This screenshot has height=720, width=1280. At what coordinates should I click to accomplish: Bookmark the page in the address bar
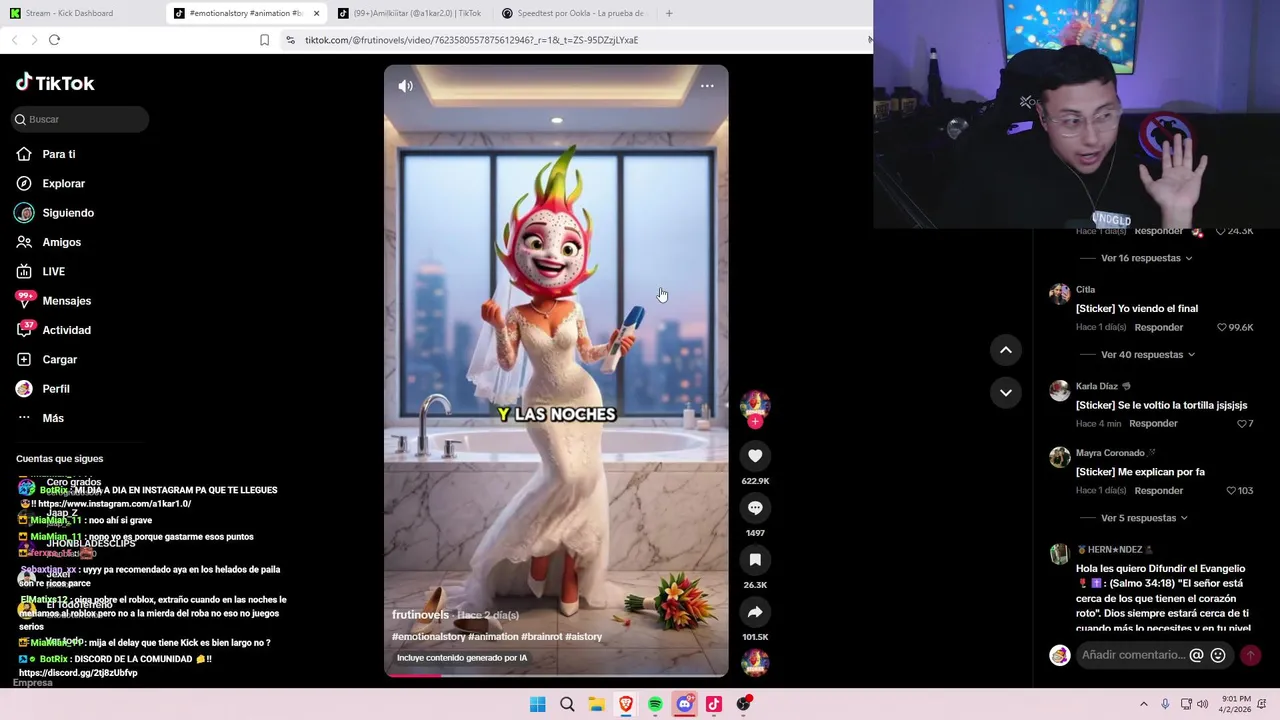tap(264, 40)
